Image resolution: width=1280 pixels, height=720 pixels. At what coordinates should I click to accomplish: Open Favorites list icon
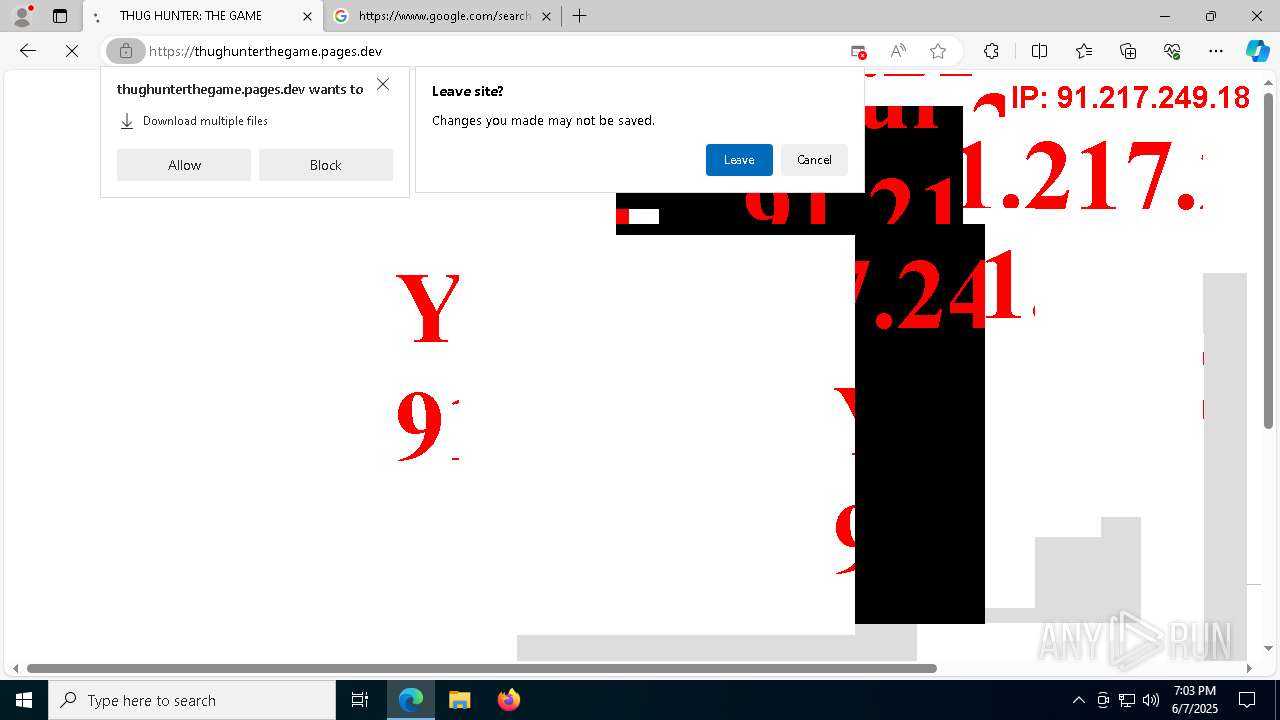coord(1084,51)
